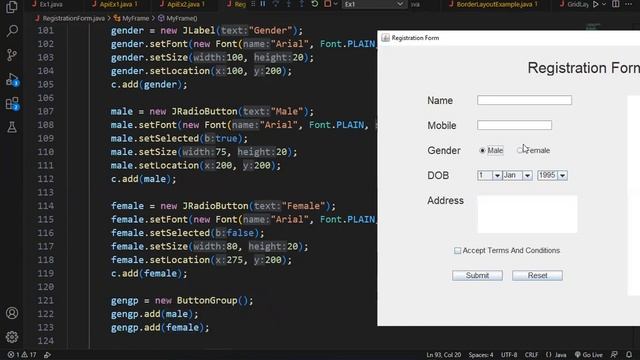The width and height of the screenshot is (640, 360).
Task: Click into the Name text field
Action: pos(524,100)
